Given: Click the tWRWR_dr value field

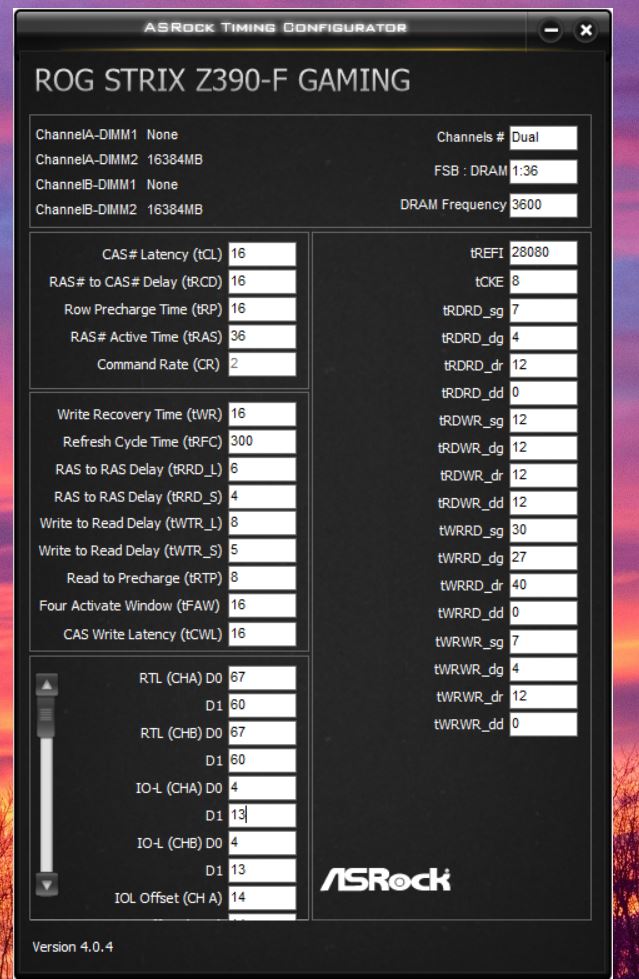Looking at the screenshot, I should pyautogui.click(x=543, y=696).
